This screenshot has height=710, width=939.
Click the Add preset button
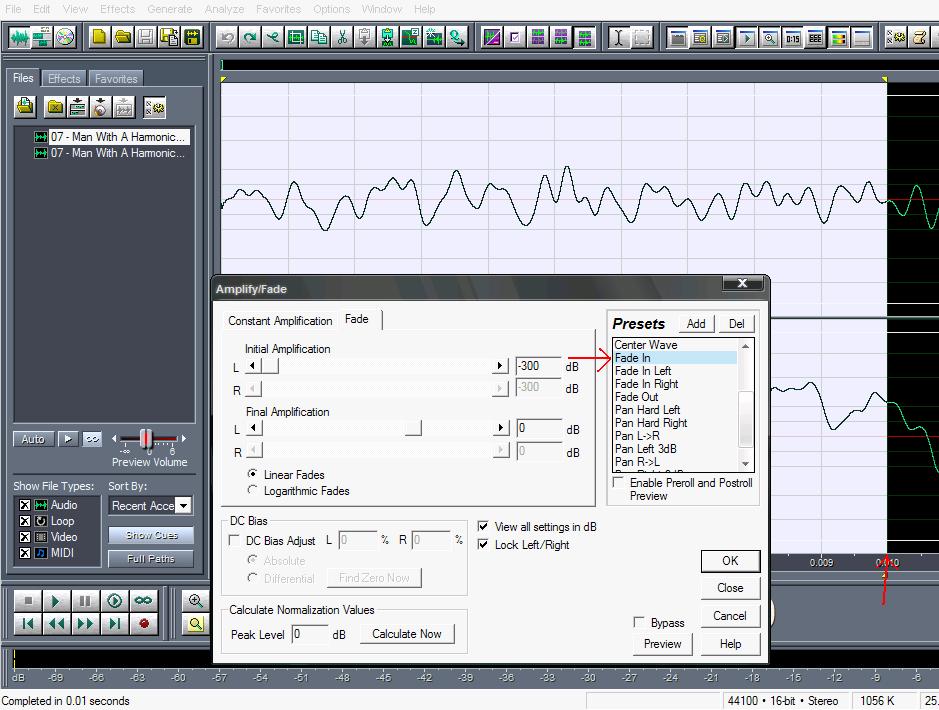(x=696, y=324)
